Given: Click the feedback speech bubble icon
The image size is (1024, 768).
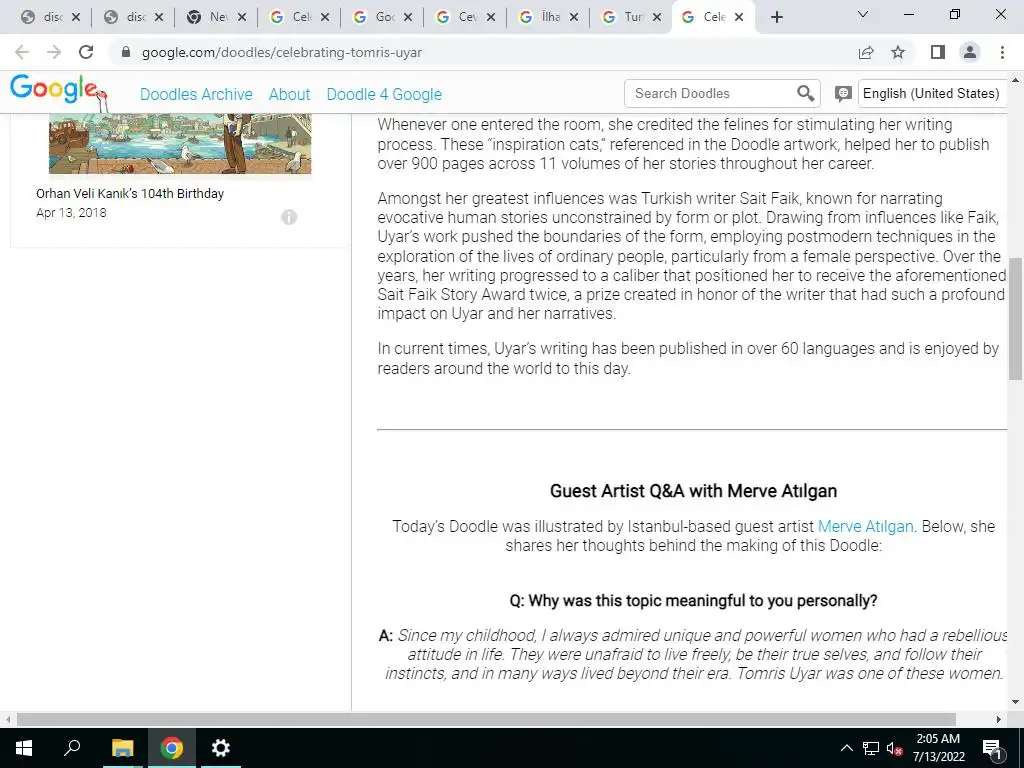Looking at the screenshot, I should 843,93.
